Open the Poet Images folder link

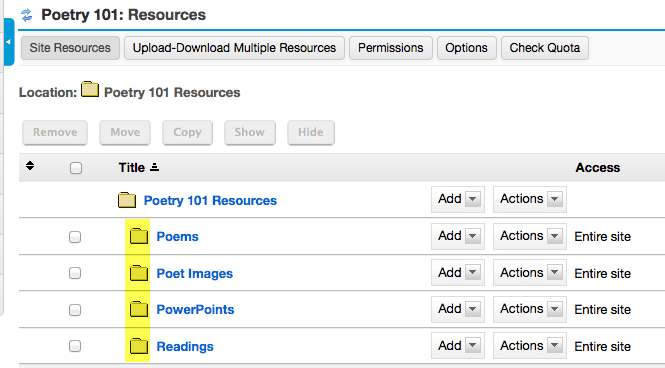[195, 273]
